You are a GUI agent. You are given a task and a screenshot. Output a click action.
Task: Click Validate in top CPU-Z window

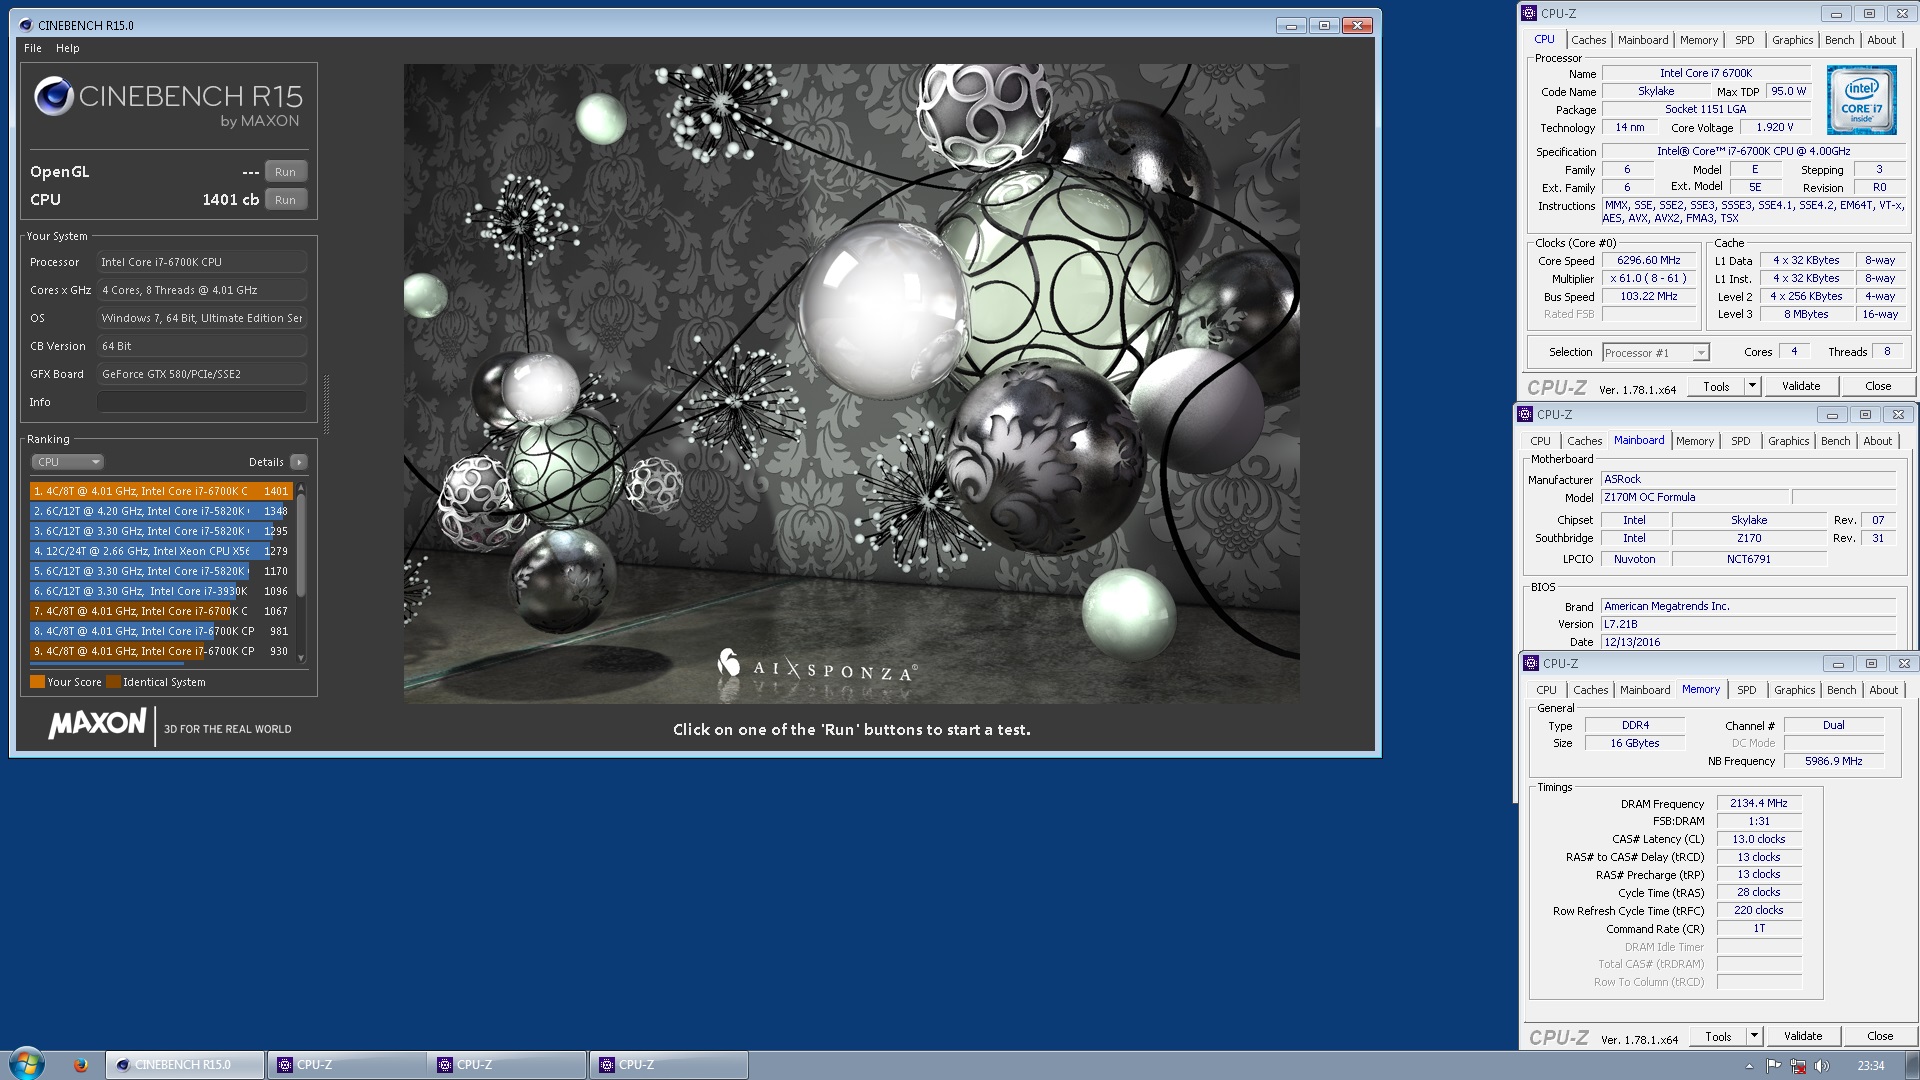coord(1801,386)
